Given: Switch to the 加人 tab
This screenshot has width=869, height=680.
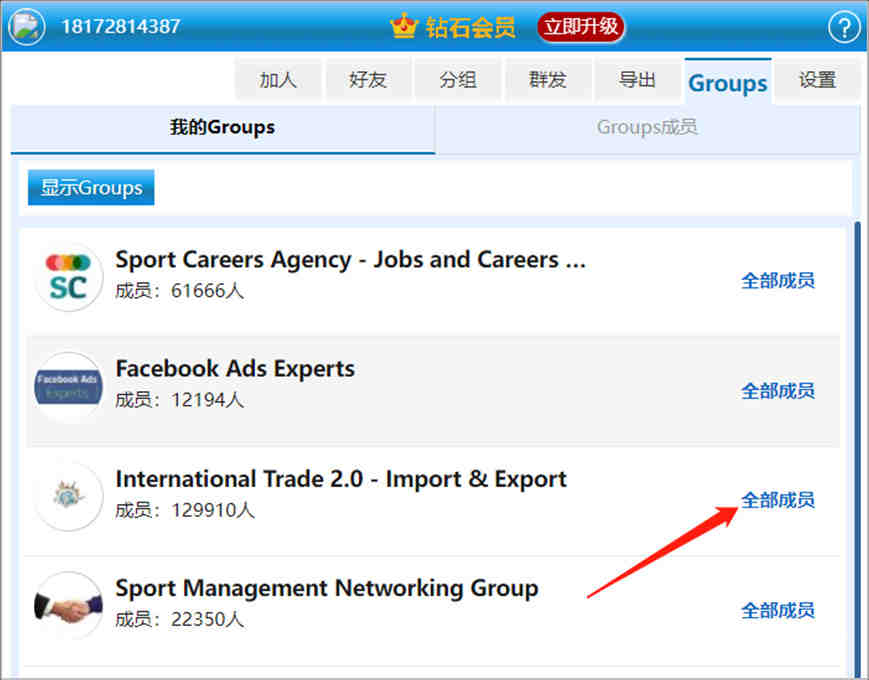Looking at the screenshot, I should (278, 80).
